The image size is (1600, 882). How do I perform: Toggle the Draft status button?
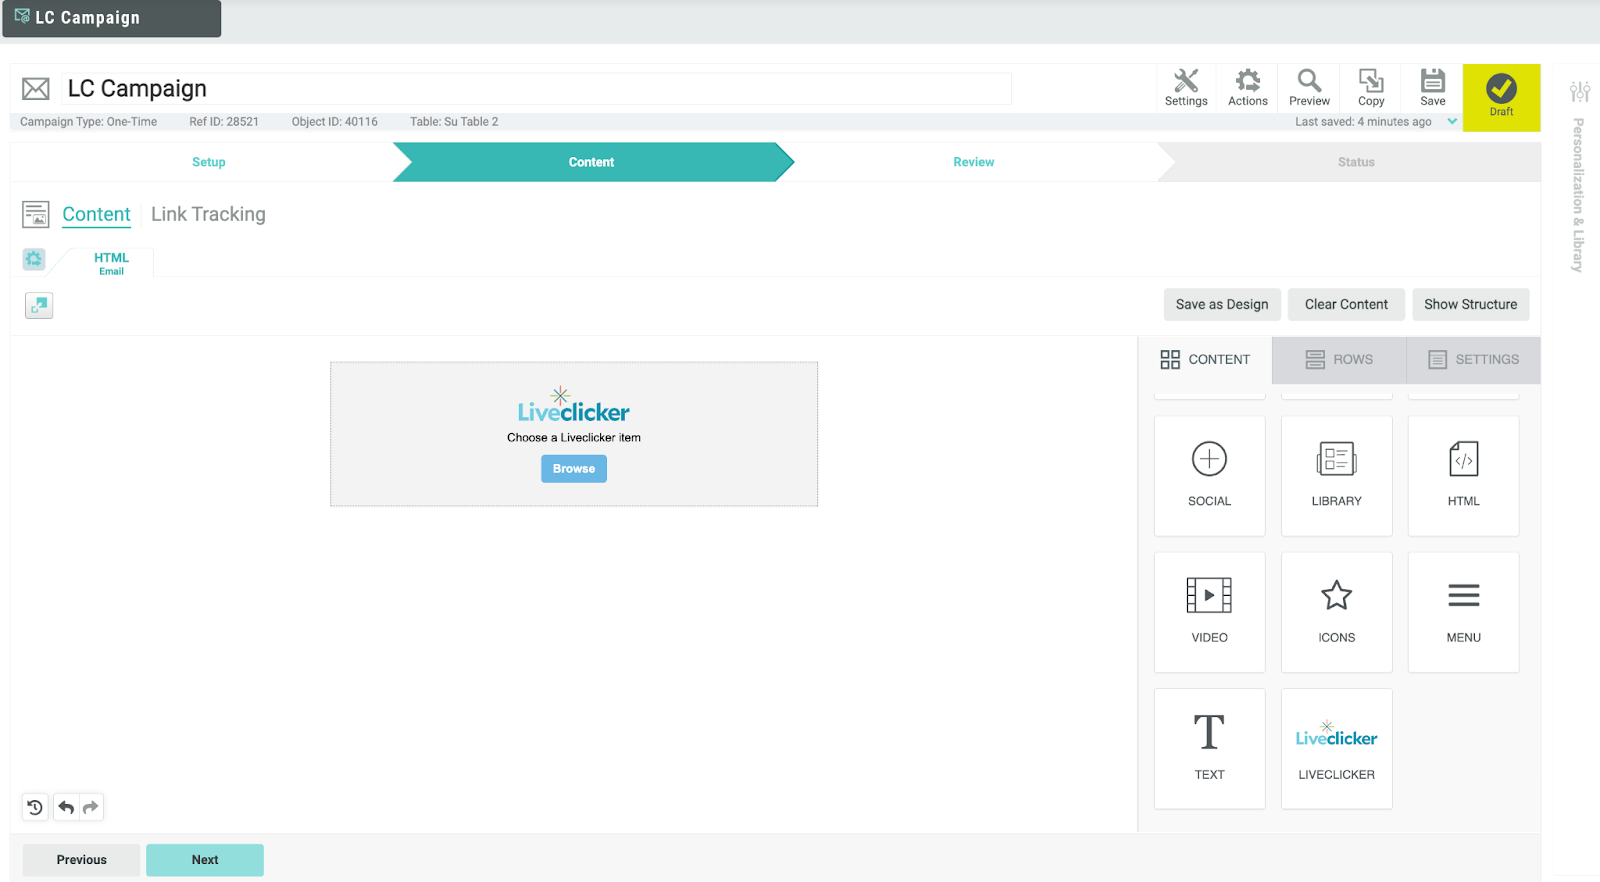pos(1501,97)
